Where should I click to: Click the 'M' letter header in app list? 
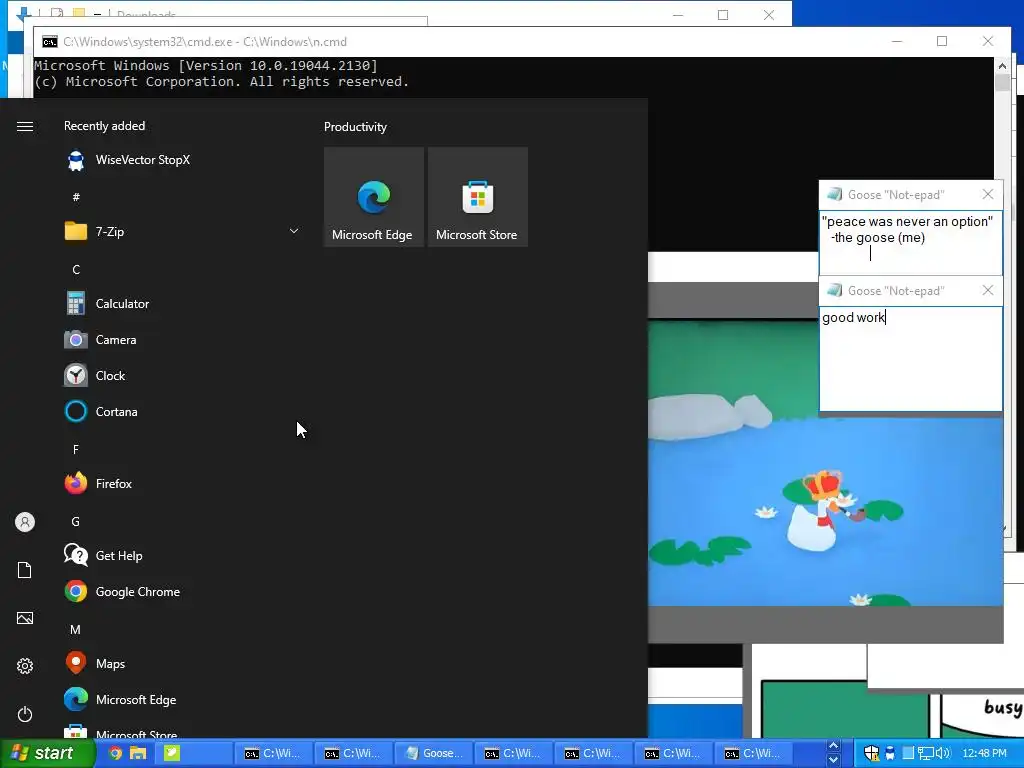tap(76, 630)
